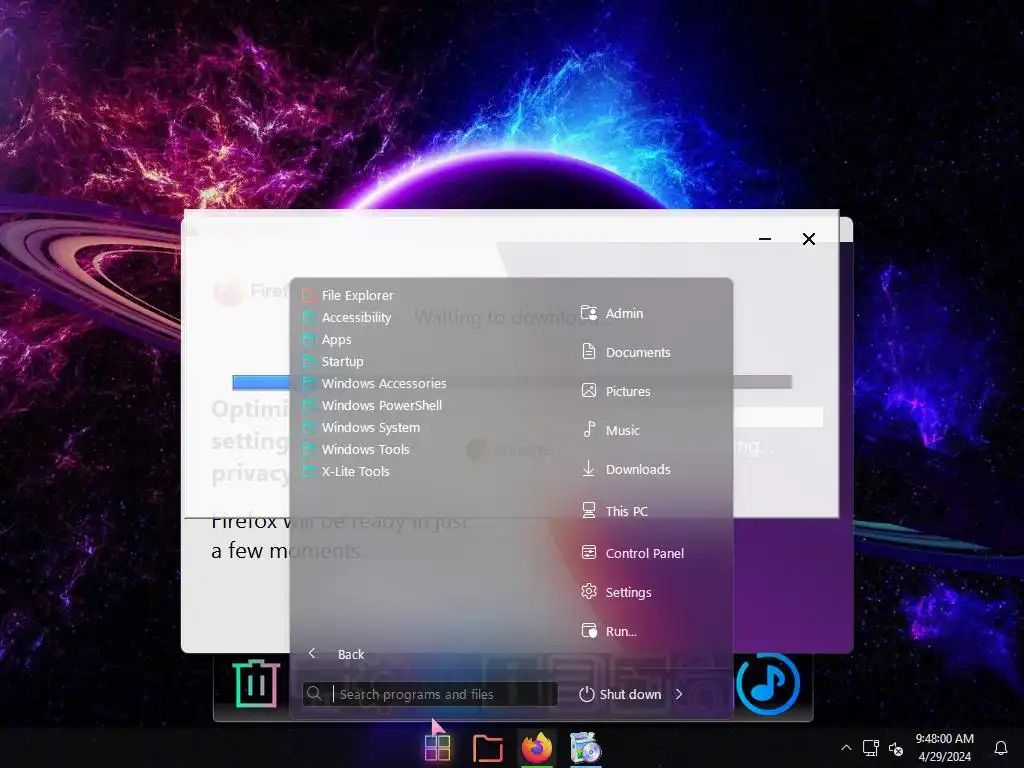
Task: Click the This PC computer icon
Action: click(x=588, y=510)
